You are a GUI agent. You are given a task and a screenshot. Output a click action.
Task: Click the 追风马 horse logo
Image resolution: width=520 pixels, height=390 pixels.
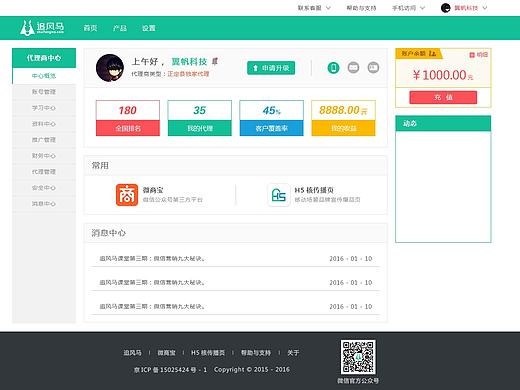point(42,27)
